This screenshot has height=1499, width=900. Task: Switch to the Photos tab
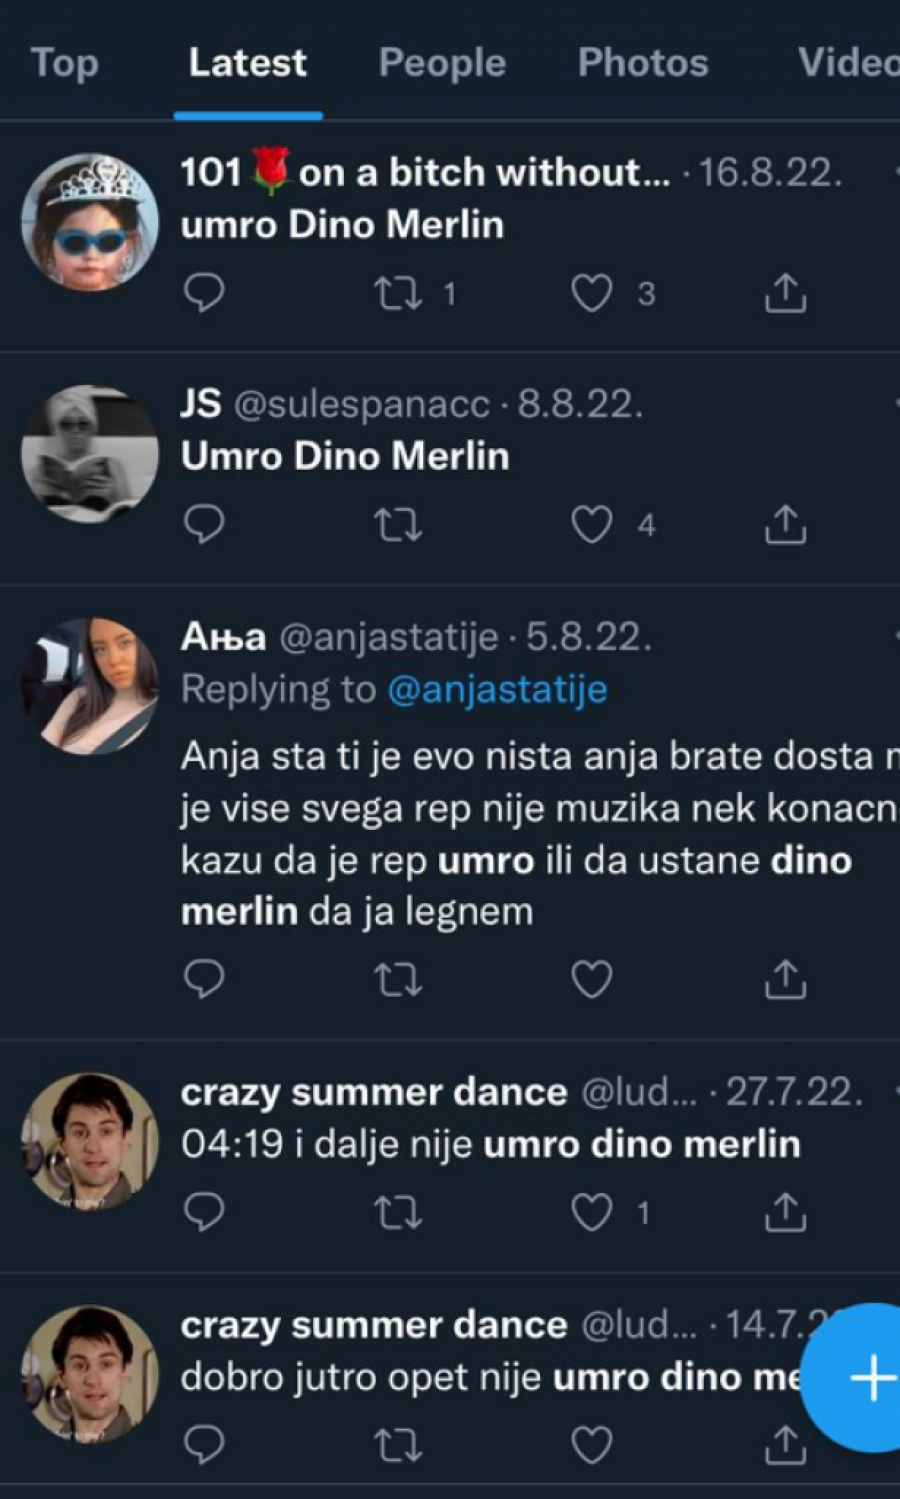pos(643,63)
